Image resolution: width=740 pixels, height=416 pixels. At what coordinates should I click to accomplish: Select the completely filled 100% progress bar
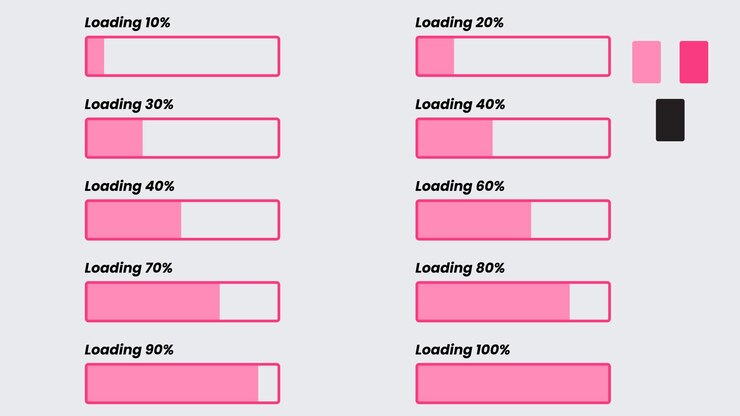pyautogui.click(x=513, y=383)
